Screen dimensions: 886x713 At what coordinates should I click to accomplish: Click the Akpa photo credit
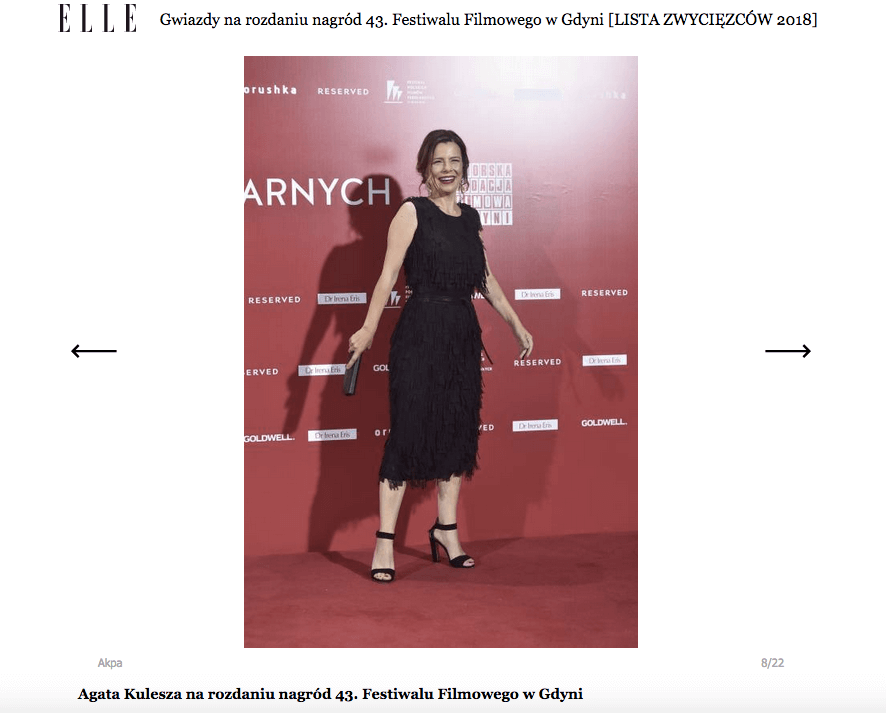point(110,663)
